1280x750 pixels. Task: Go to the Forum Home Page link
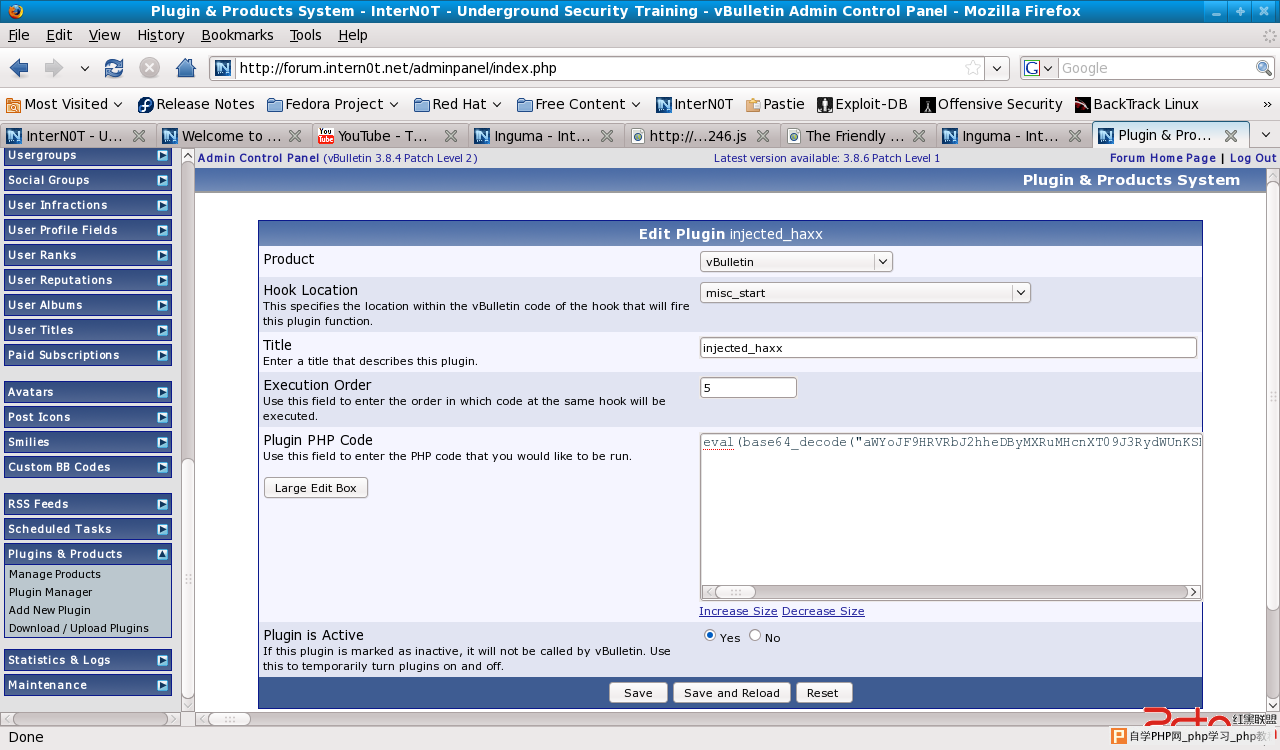point(1163,158)
